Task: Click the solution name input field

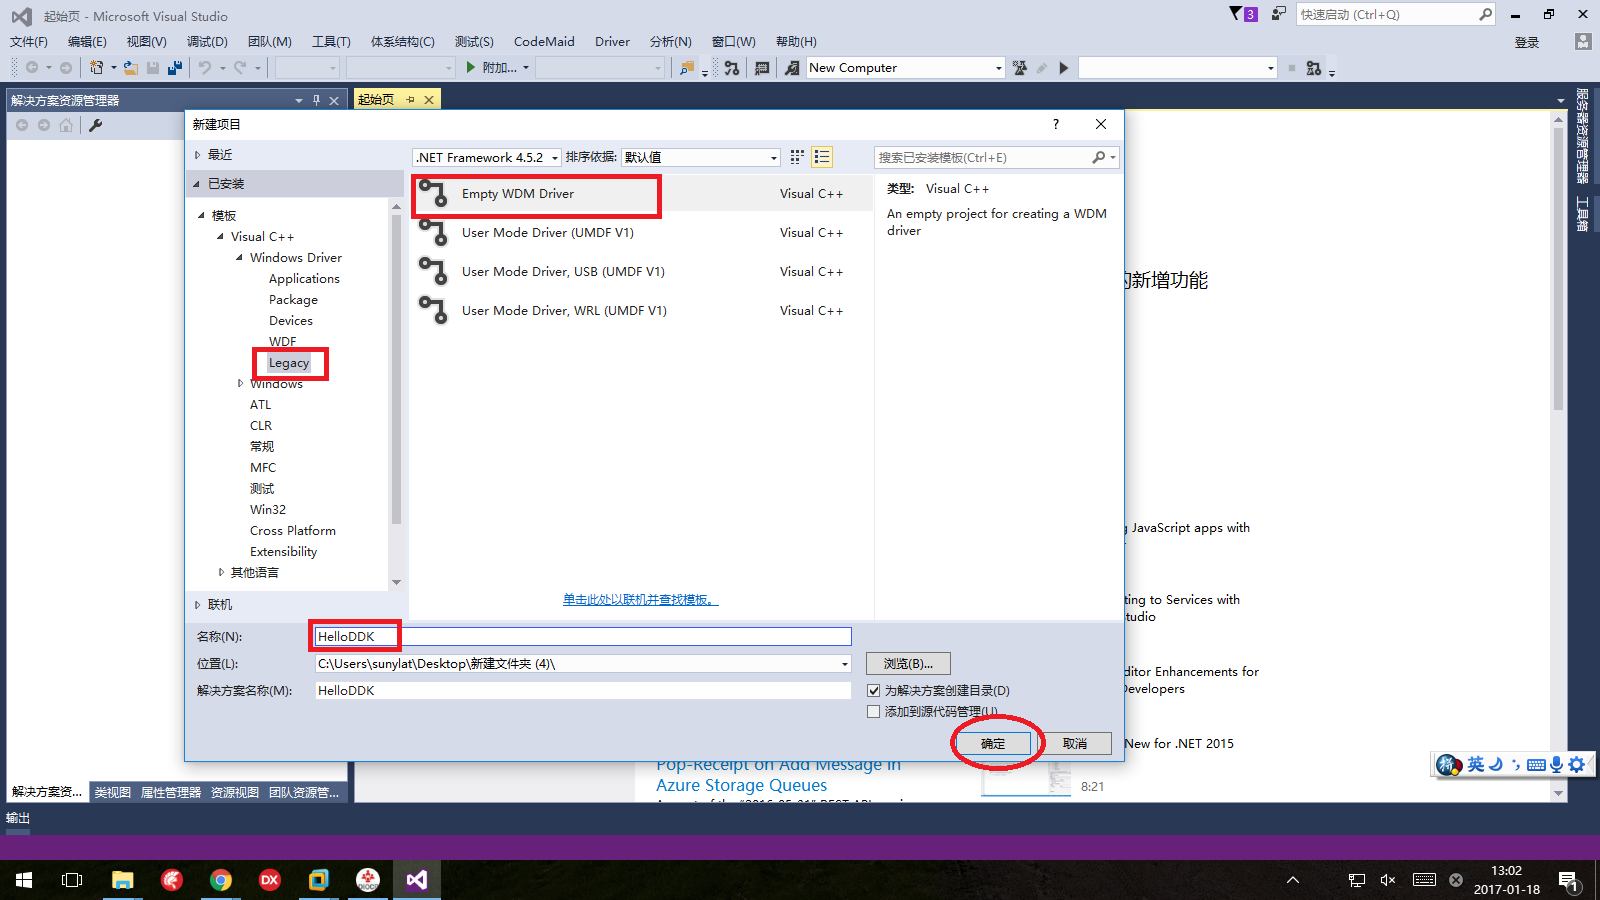Action: click(x=583, y=691)
